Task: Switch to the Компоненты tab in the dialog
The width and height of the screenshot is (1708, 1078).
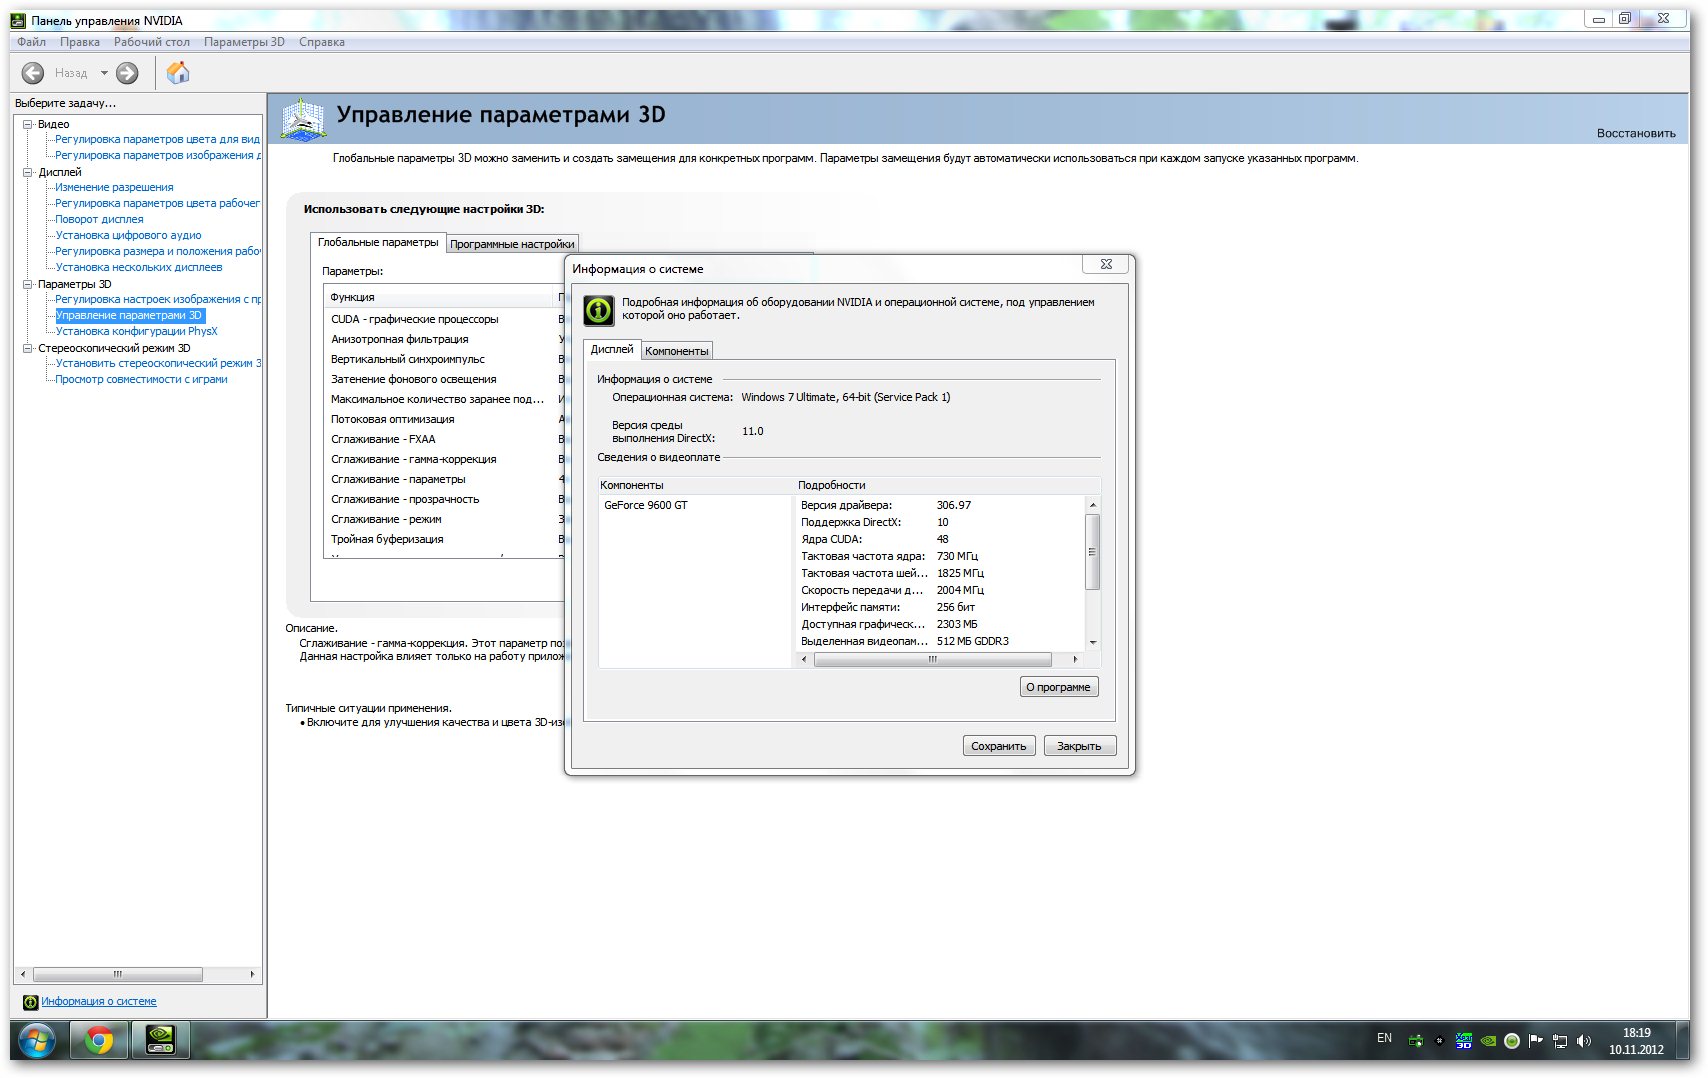Action: point(677,351)
